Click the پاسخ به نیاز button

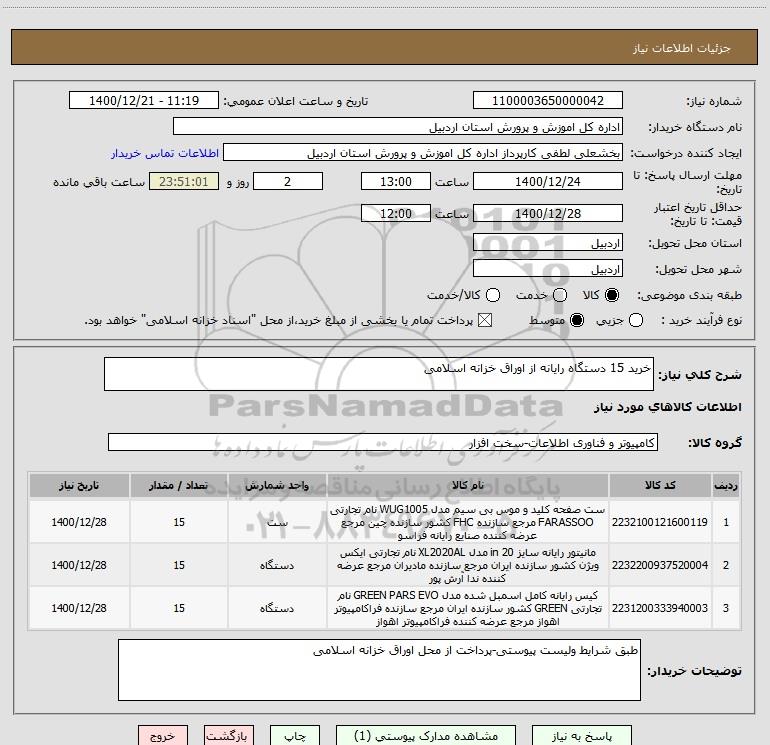point(581,736)
